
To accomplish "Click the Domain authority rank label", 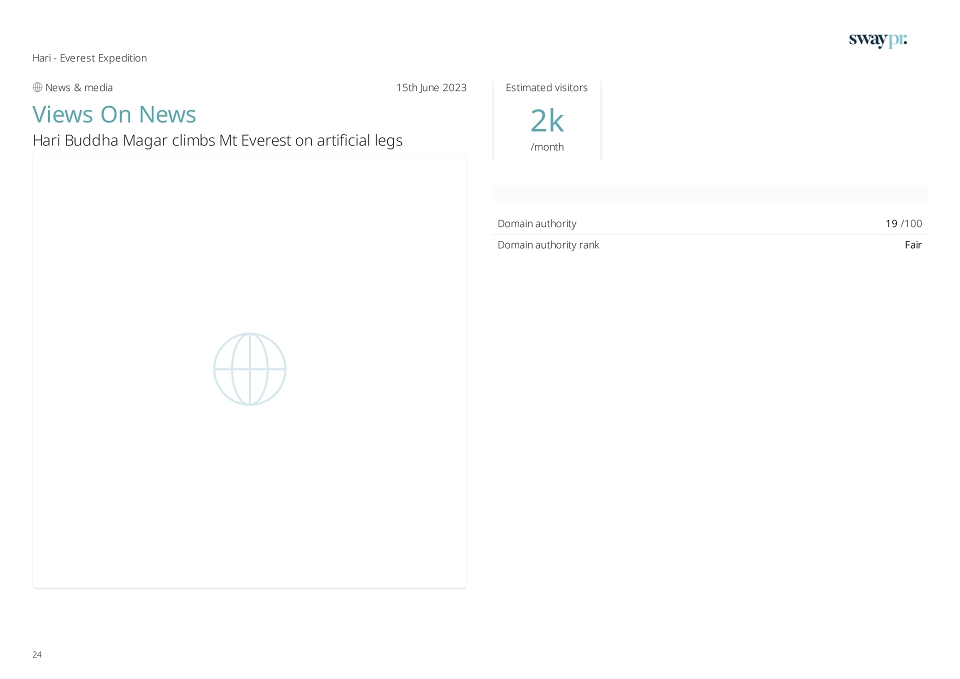I will tap(548, 245).
